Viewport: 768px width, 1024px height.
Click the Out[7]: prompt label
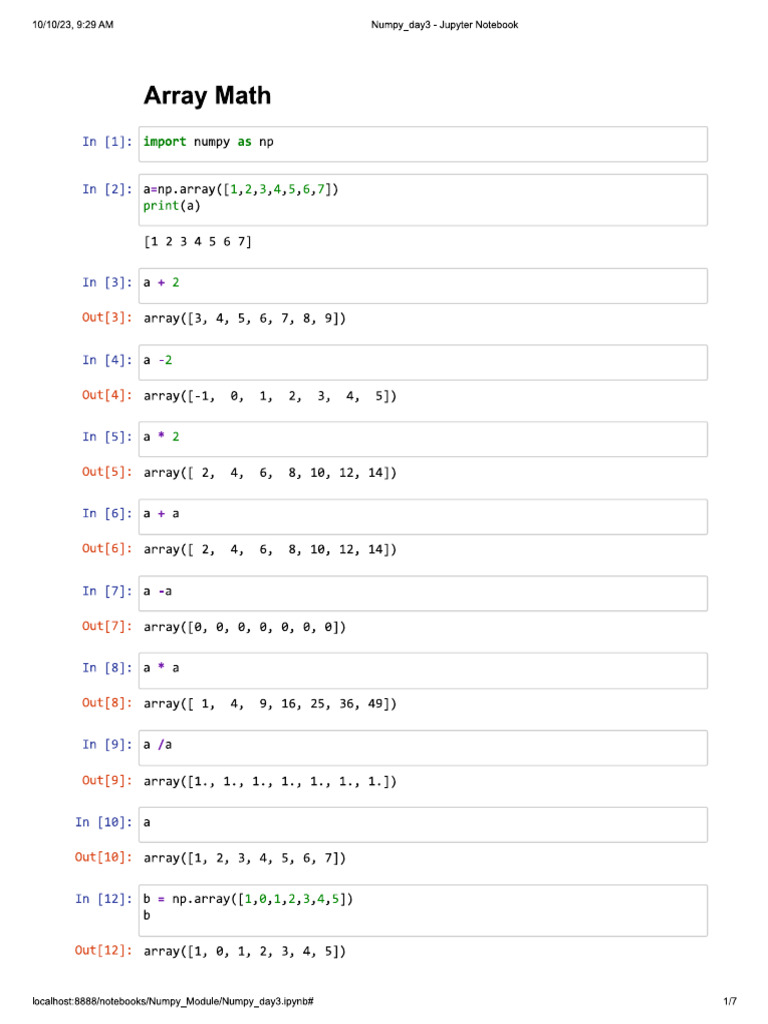click(x=107, y=626)
